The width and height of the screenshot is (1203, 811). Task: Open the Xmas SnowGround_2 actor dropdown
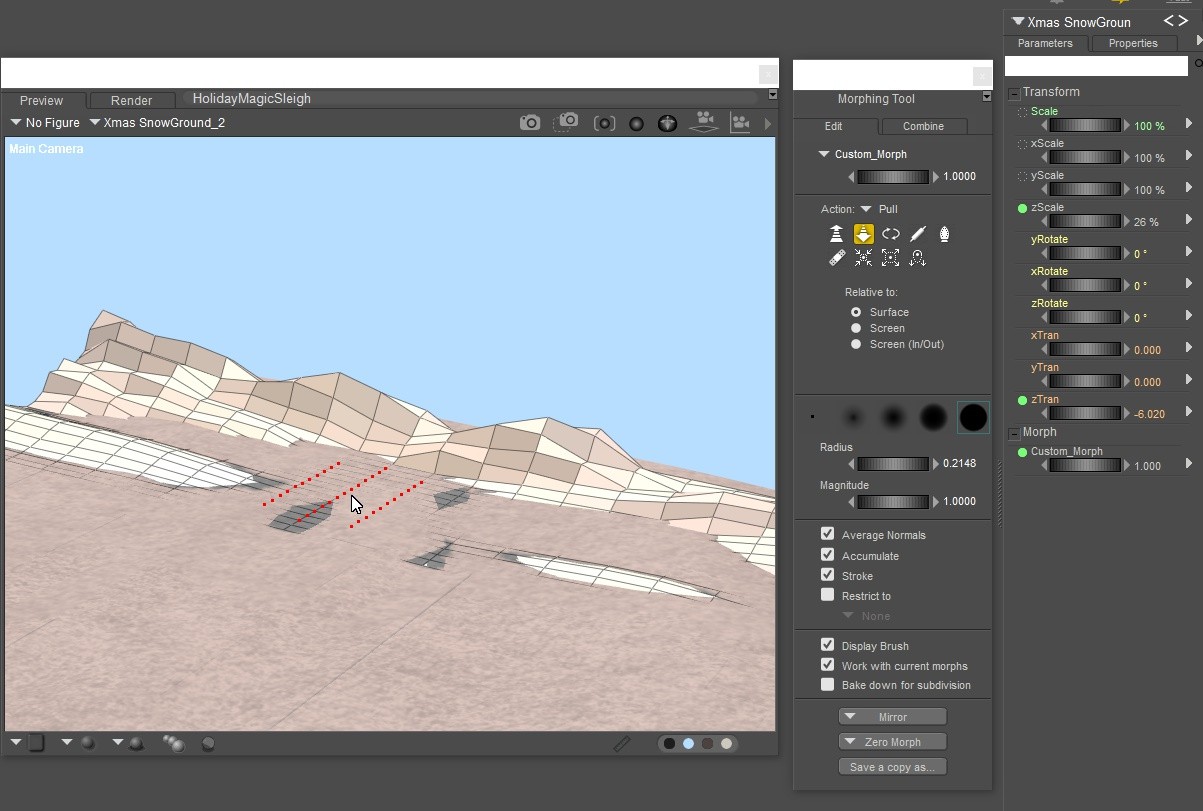tap(157, 123)
